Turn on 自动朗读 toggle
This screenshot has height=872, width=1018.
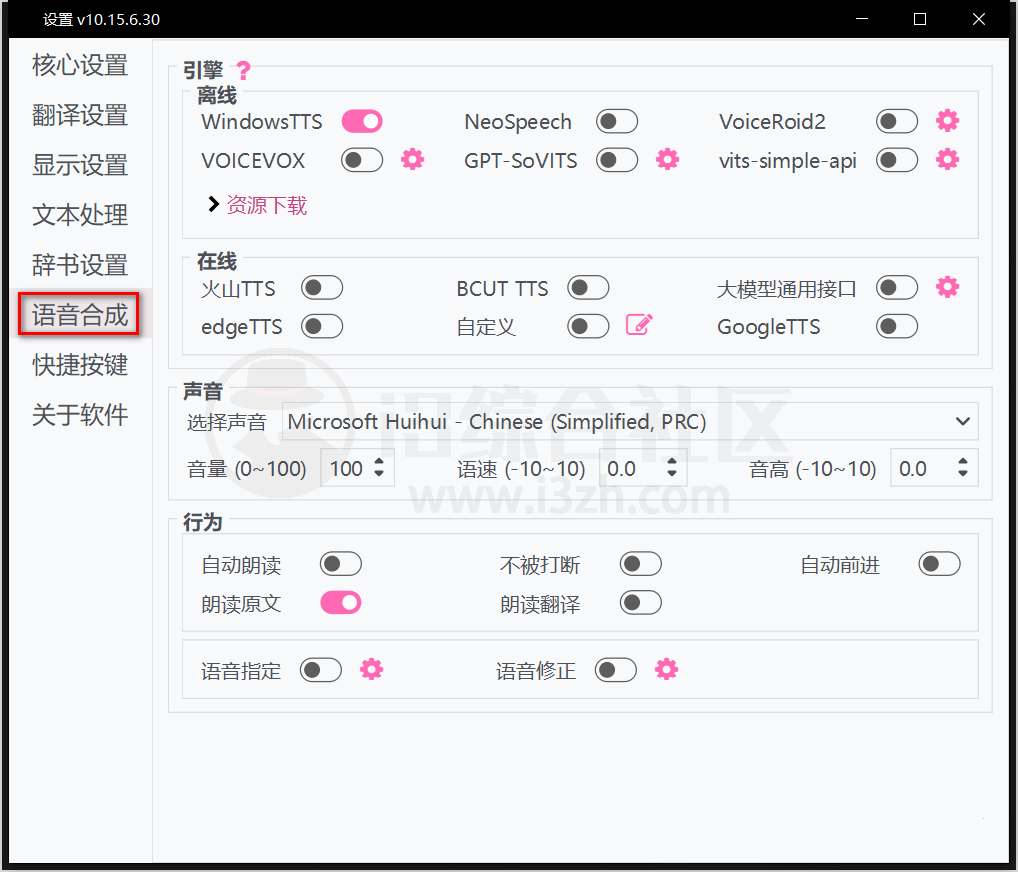pos(340,564)
